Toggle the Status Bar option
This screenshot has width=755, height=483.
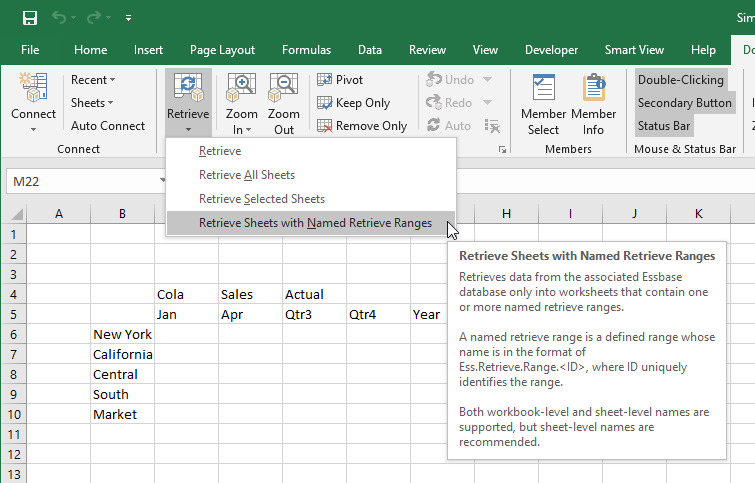pyautogui.click(x=664, y=126)
